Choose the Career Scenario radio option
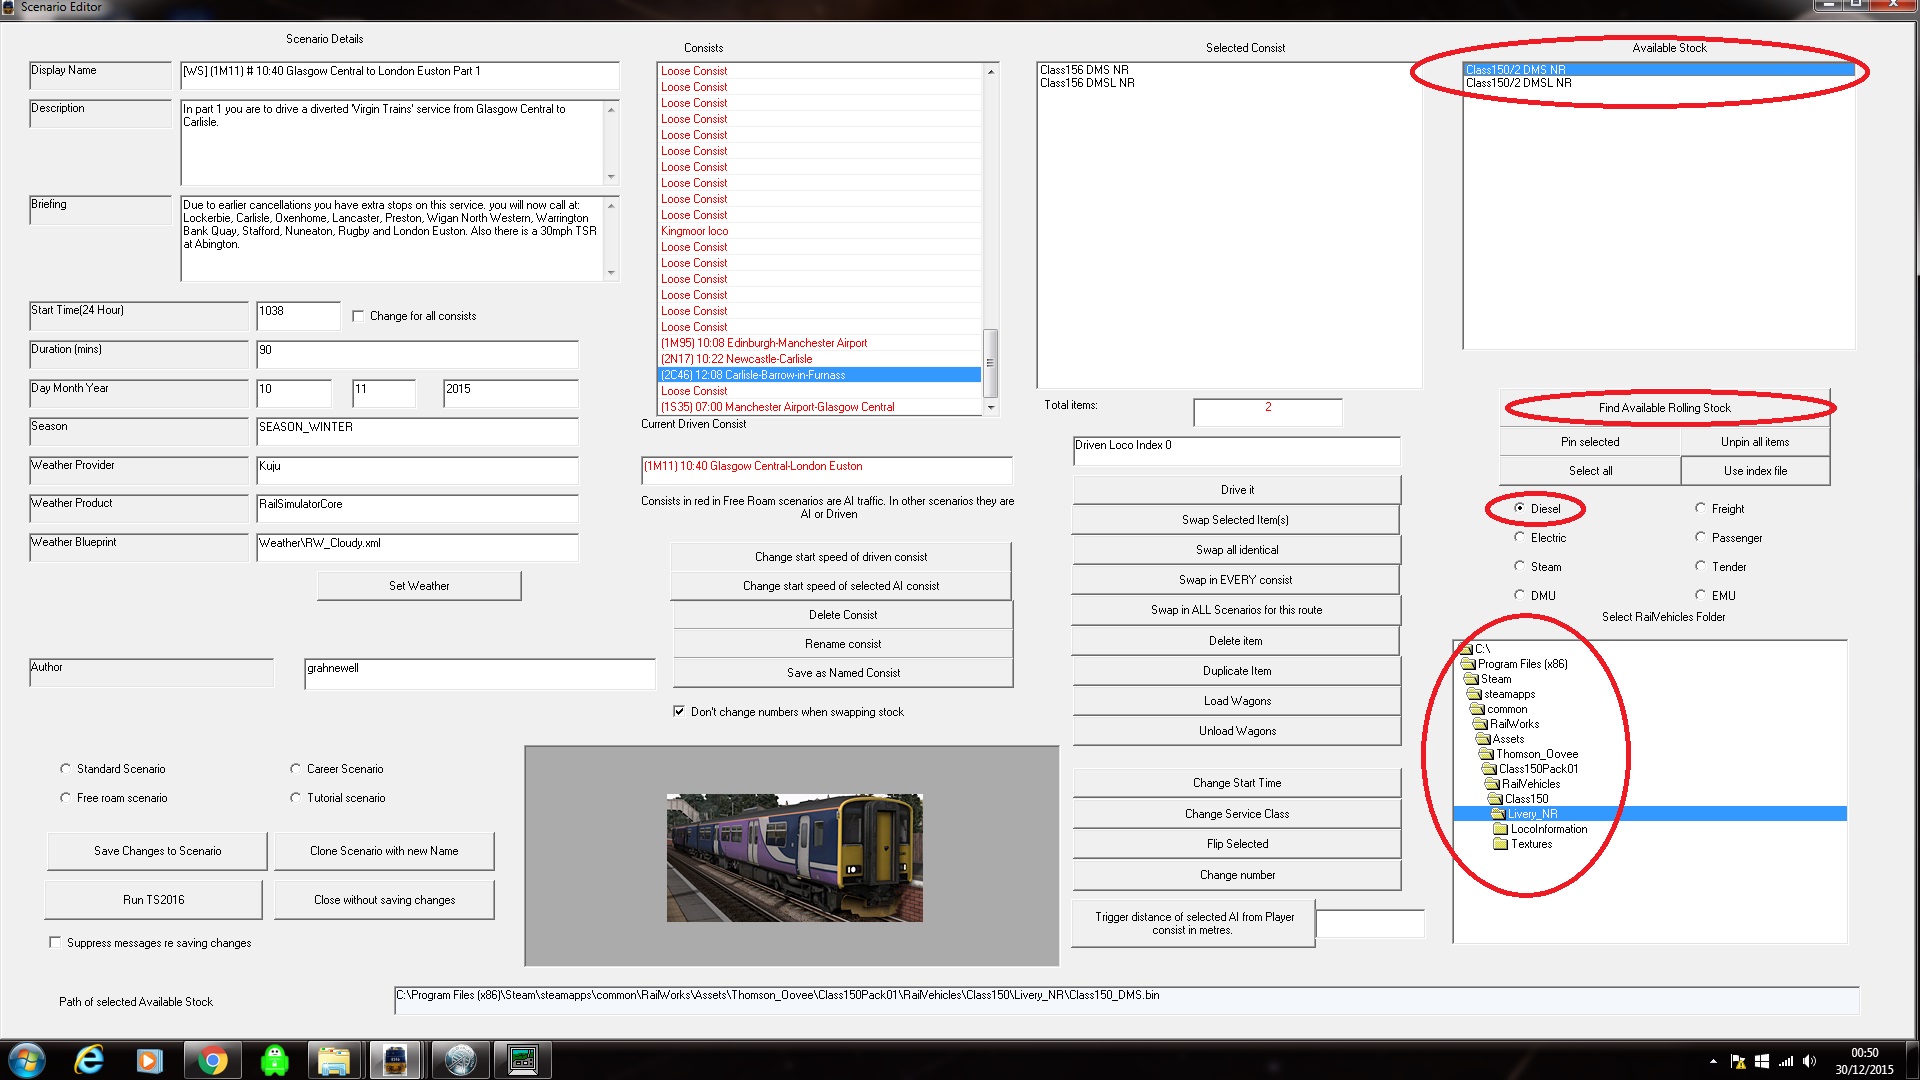This screenshot has height=1080, width=1920. pyautogui.click(x=295, y=769)
